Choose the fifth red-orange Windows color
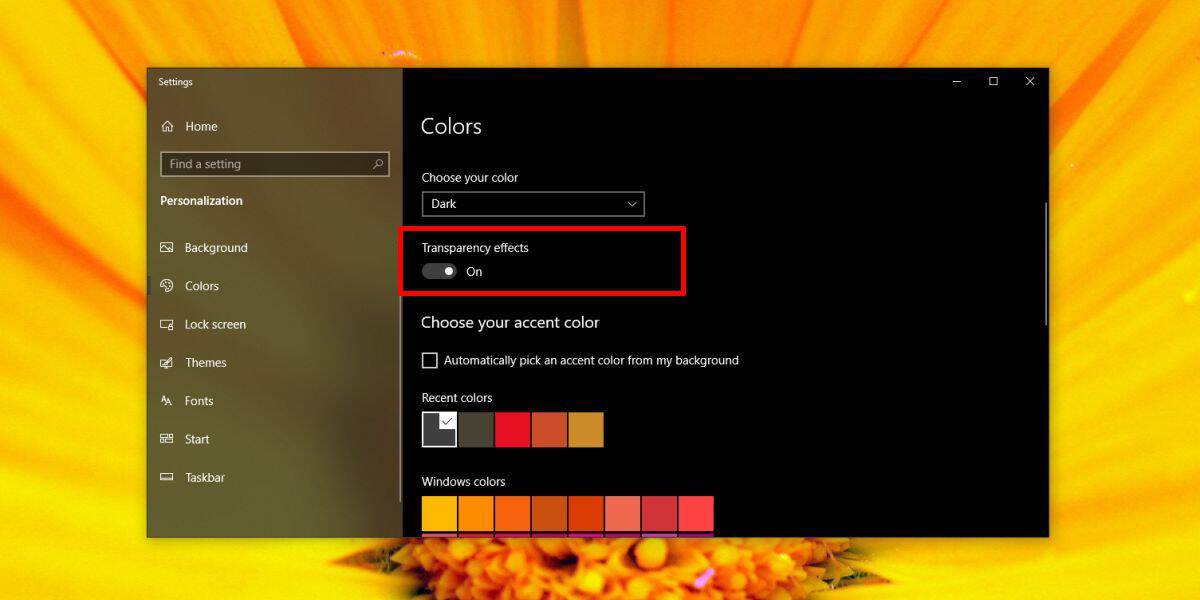 (x=586, y=514)
